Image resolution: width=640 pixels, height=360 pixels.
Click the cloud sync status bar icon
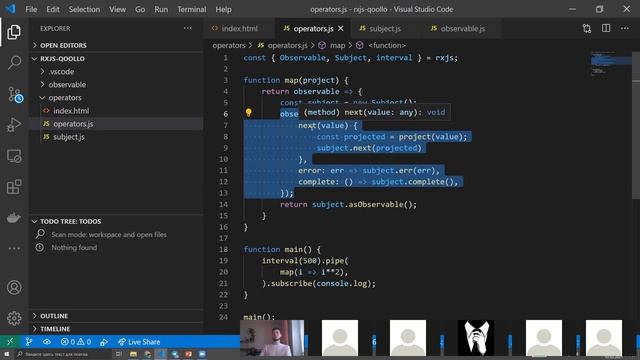pyautogui.click(x=47, y=342)
